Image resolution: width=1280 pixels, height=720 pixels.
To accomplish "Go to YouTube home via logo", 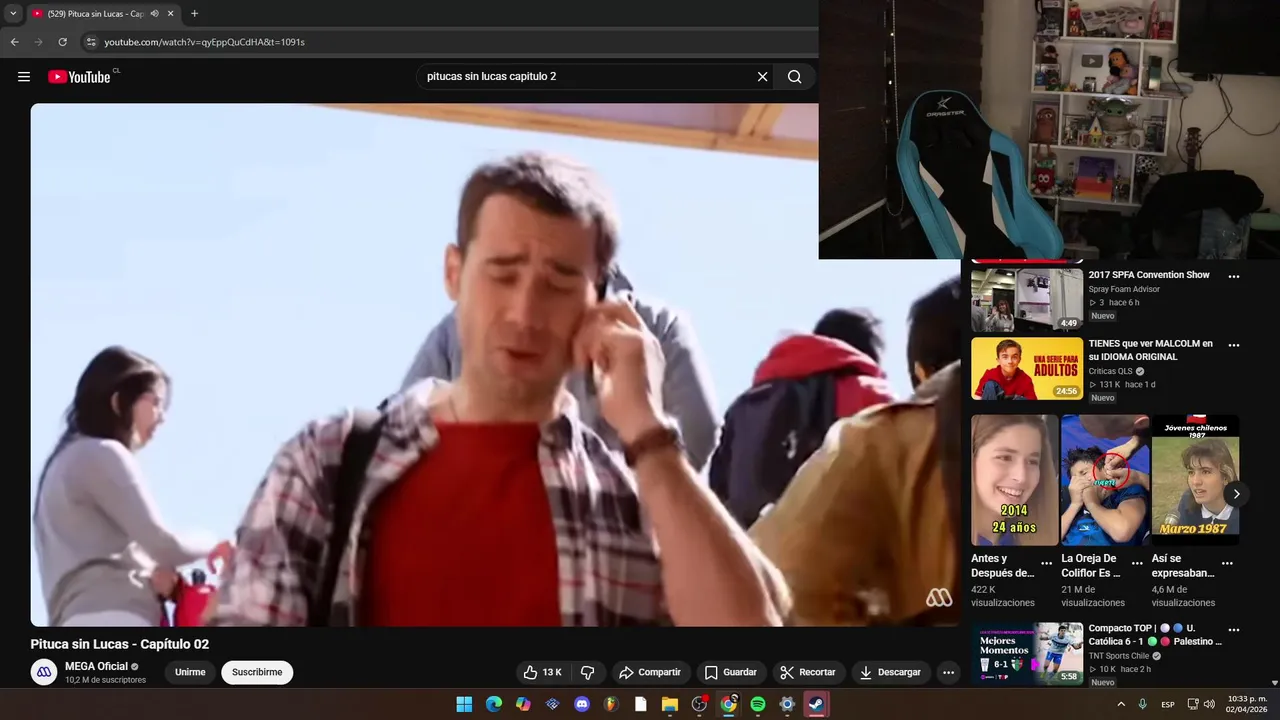I will (x=79, y=77).
